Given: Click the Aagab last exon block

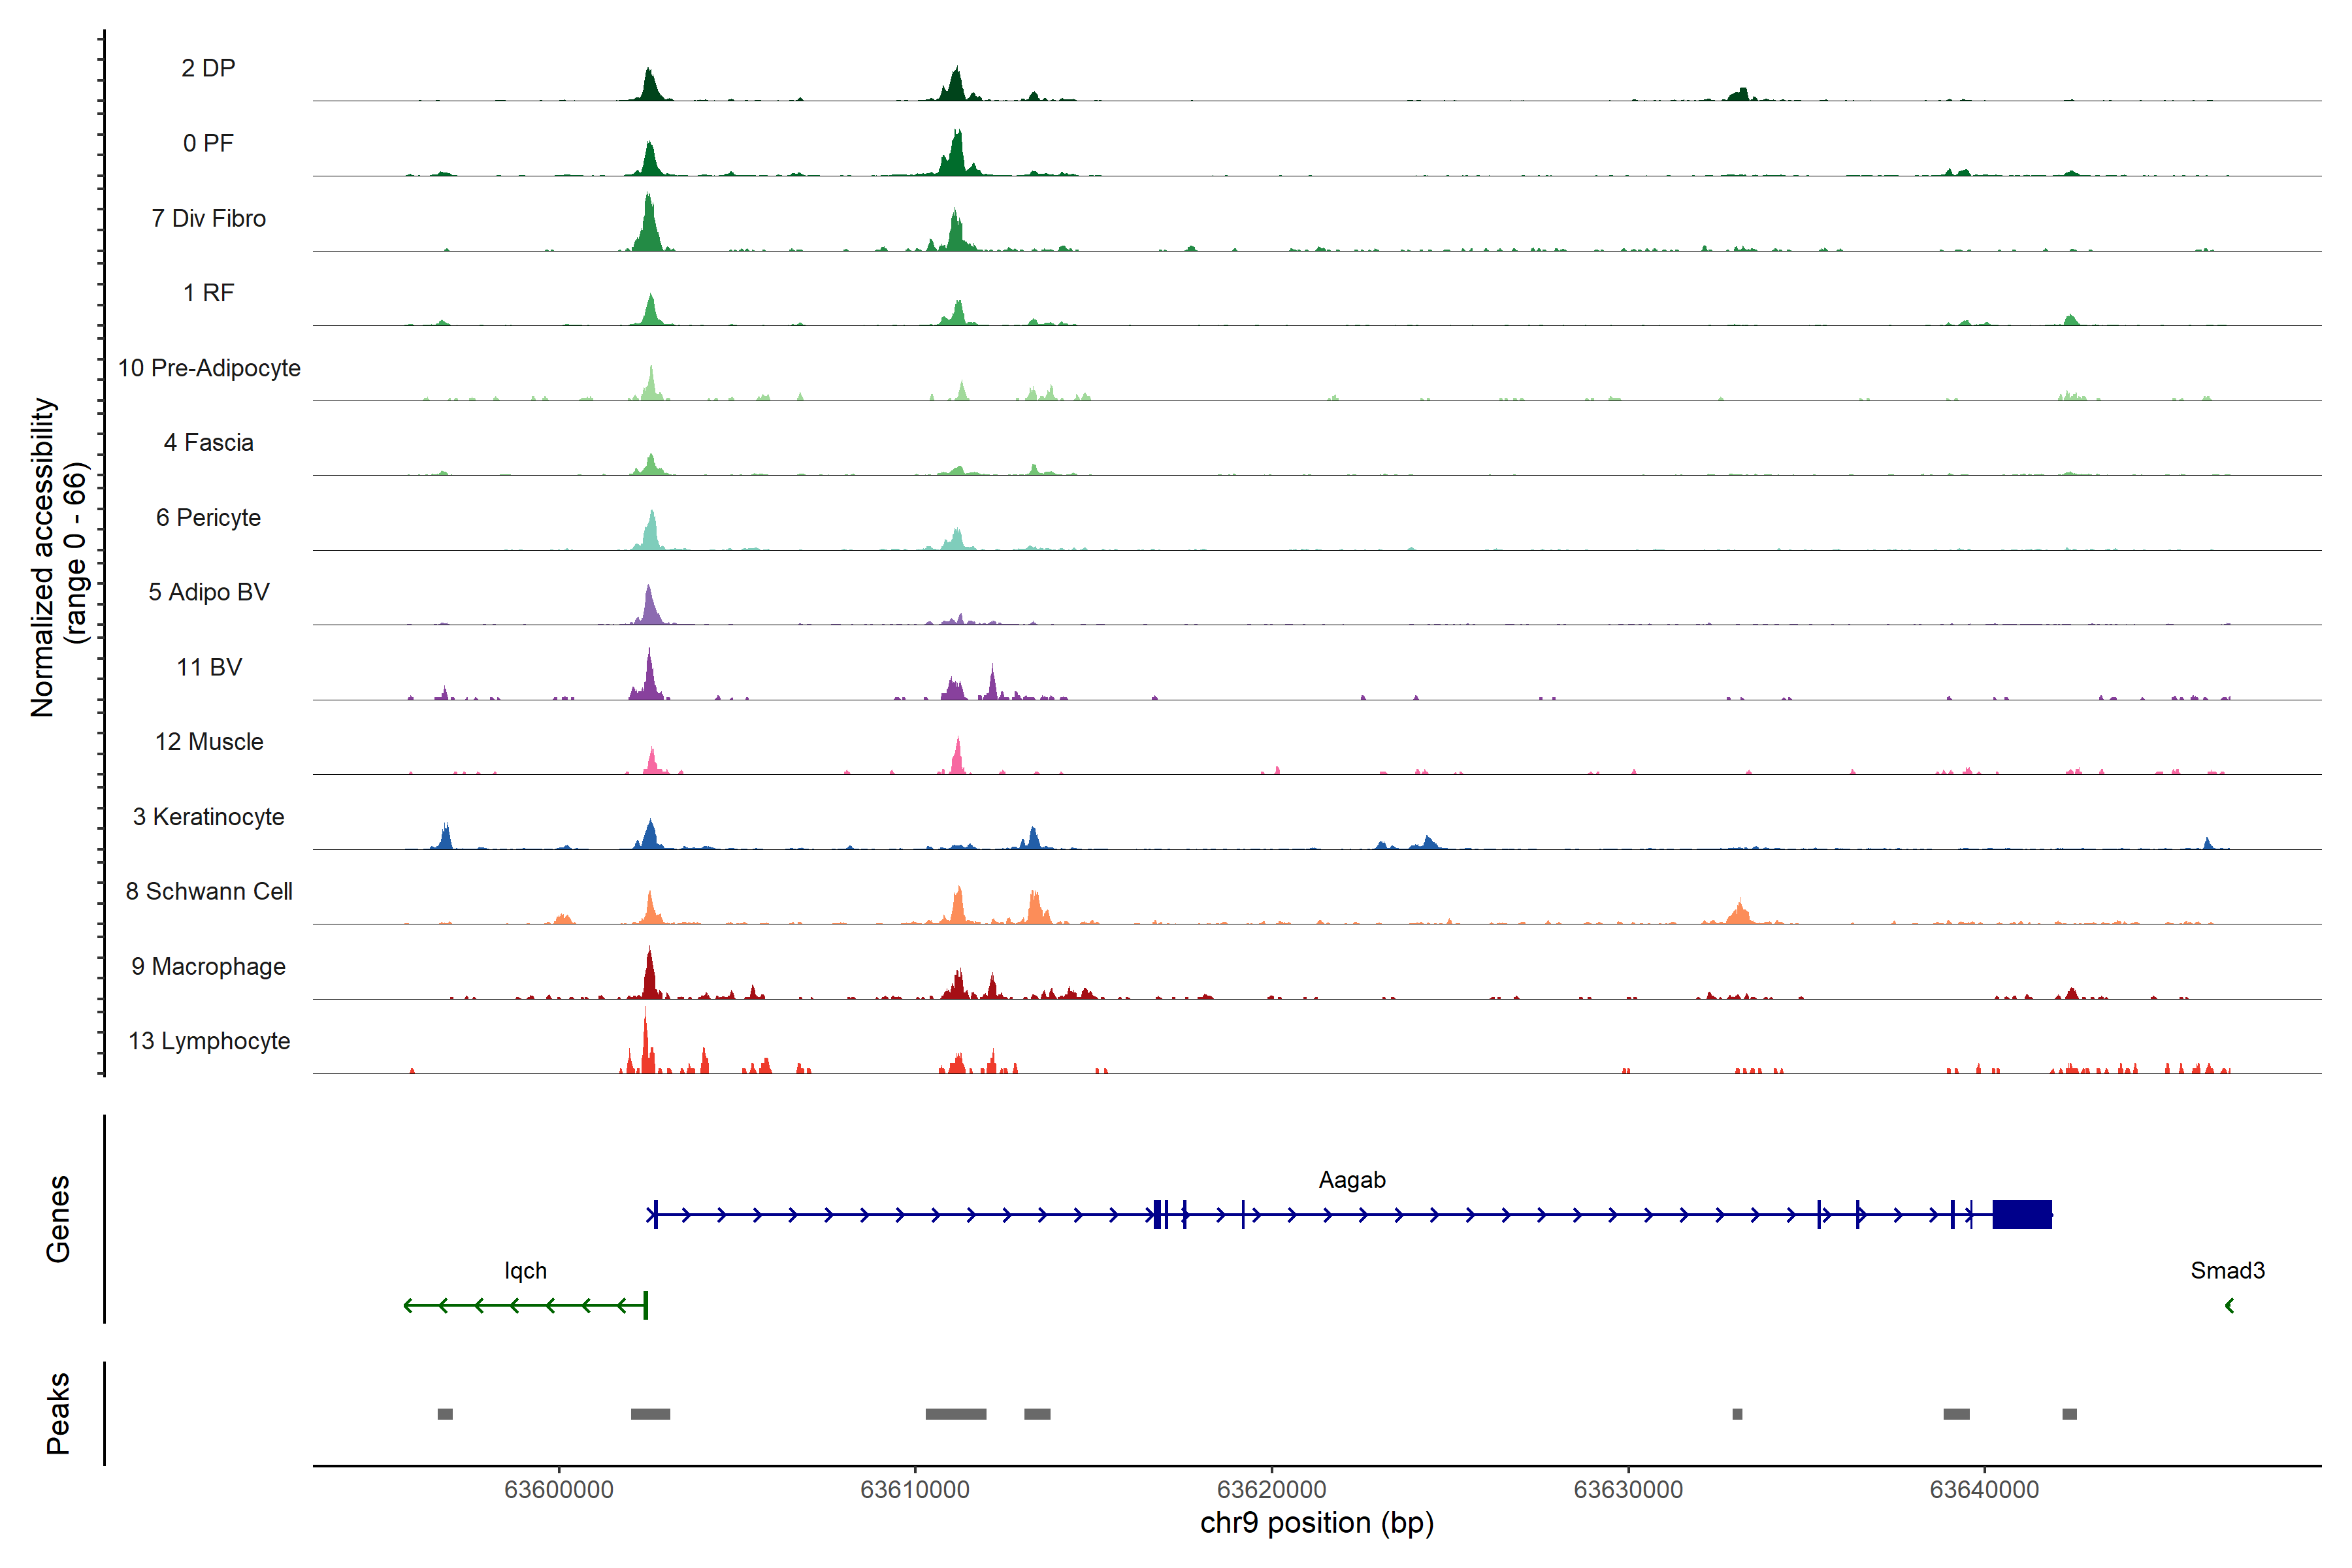Looking at the screenshot, I should point(2022,1214).
